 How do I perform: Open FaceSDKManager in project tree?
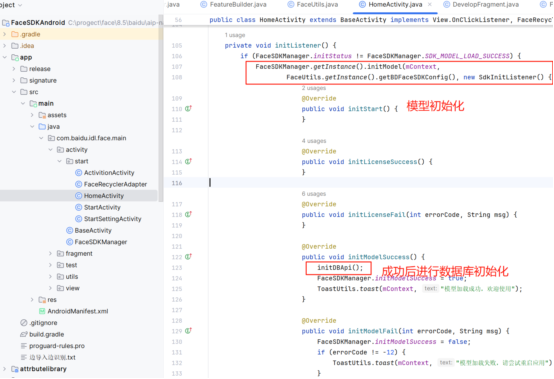(x=101, y=242)
